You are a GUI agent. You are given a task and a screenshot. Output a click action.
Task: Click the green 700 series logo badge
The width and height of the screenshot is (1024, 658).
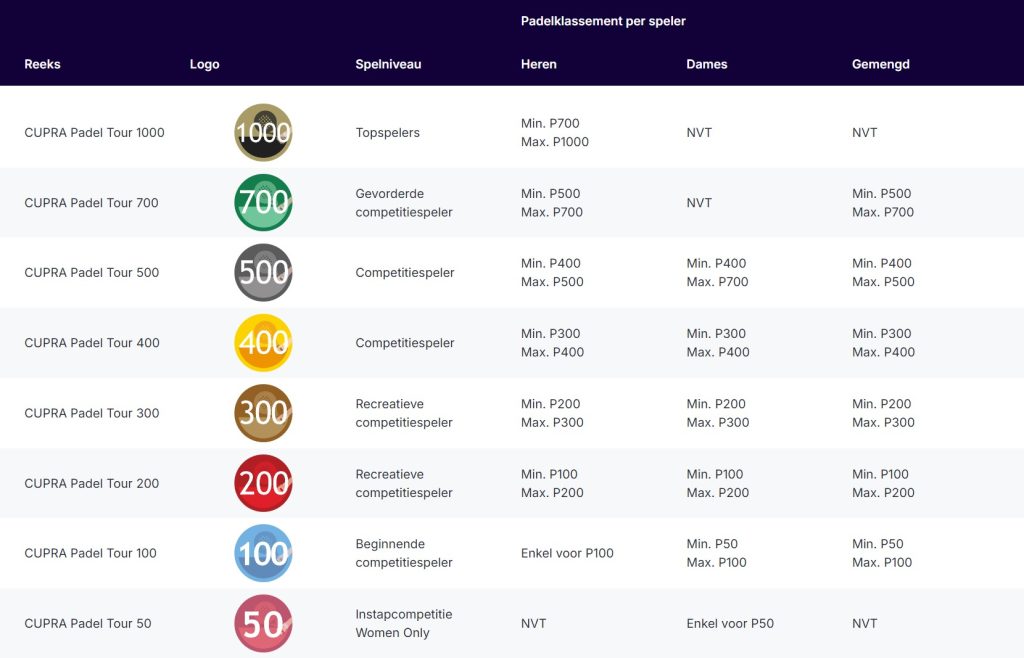tap(263, 202)
